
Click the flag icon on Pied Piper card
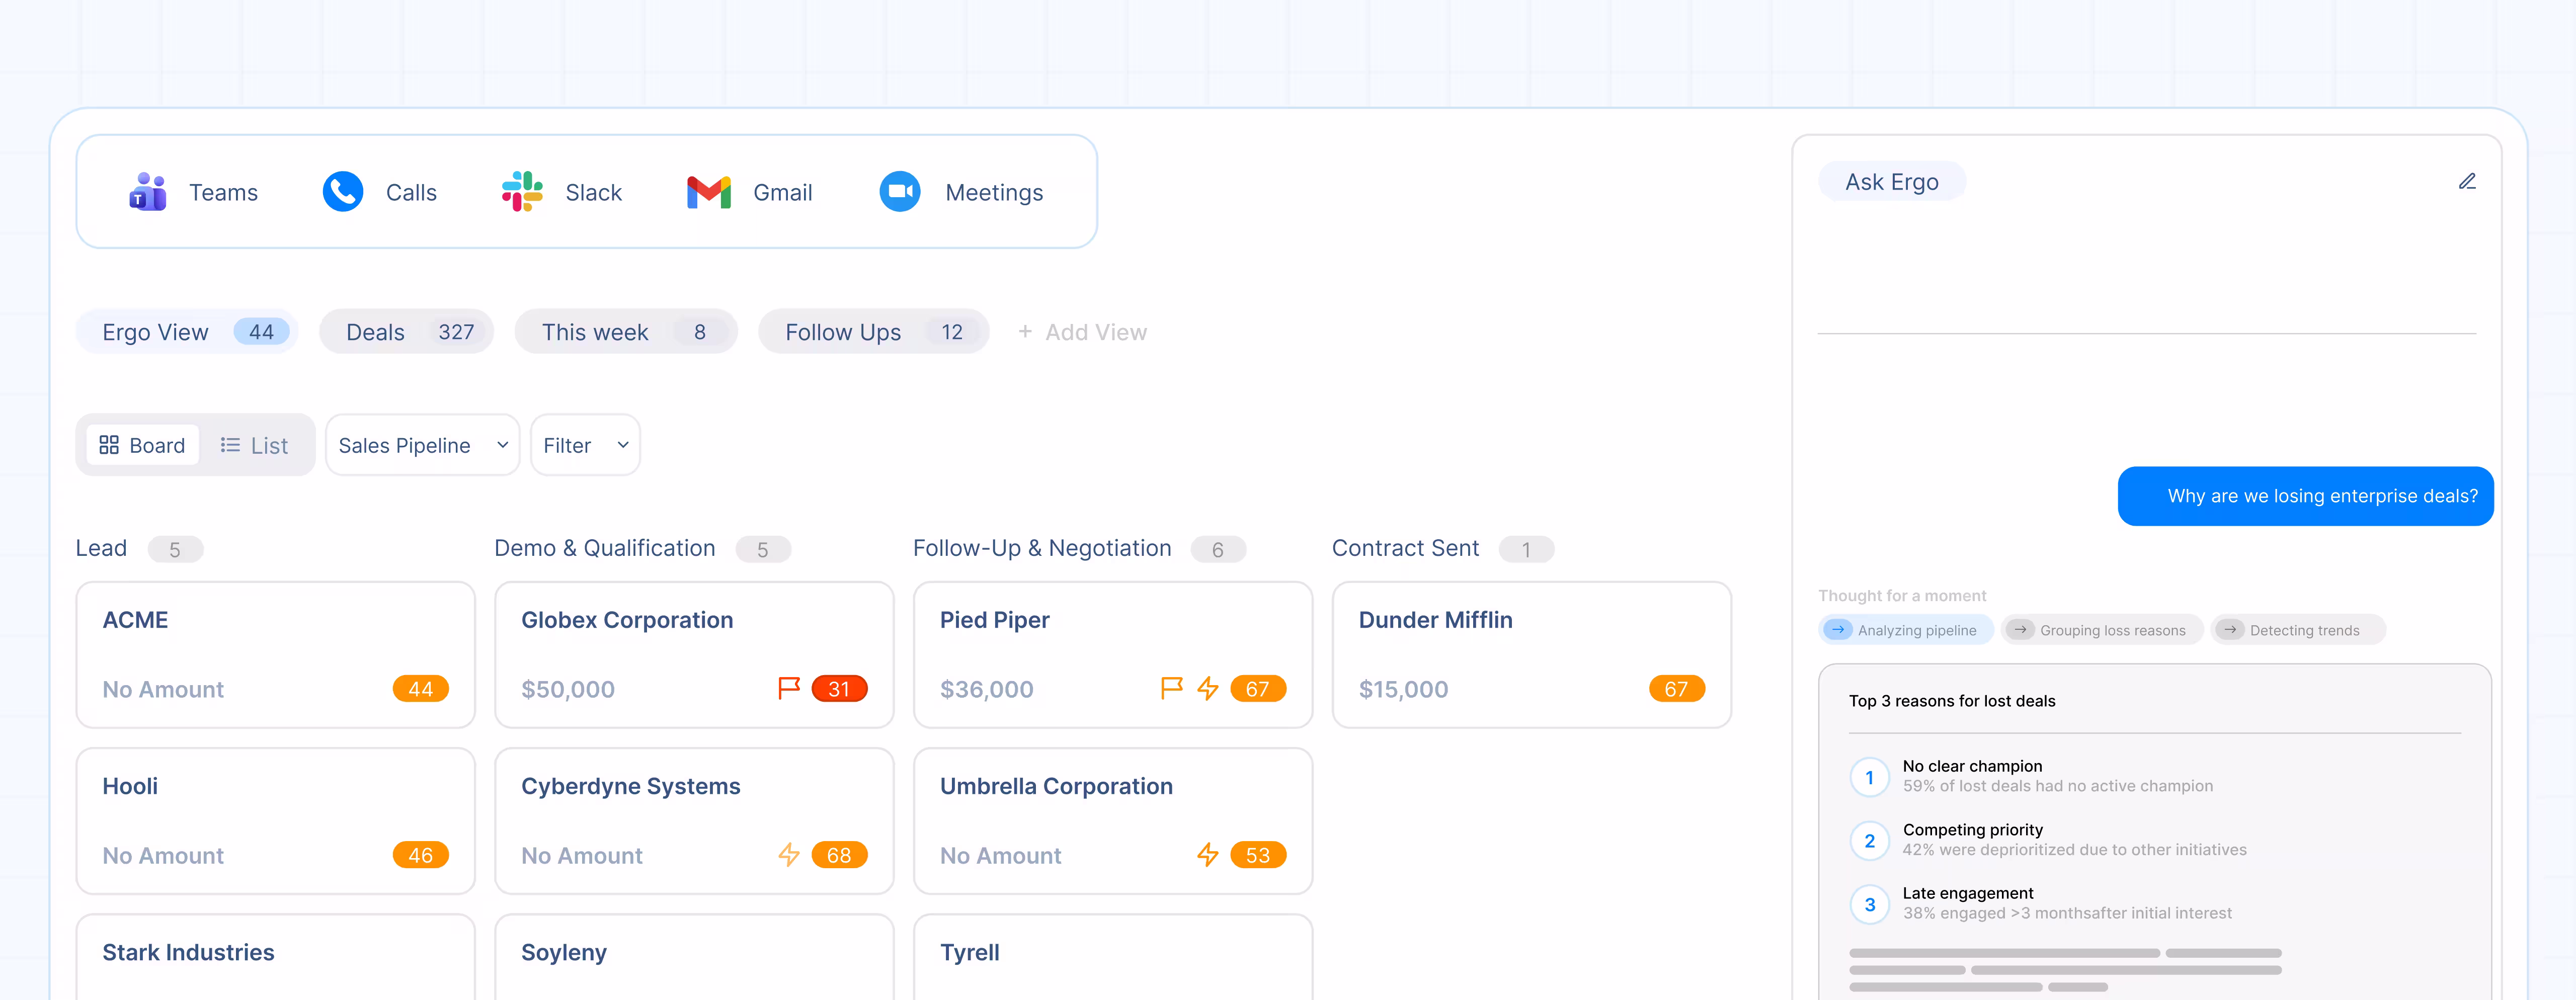coord(1171,688)
